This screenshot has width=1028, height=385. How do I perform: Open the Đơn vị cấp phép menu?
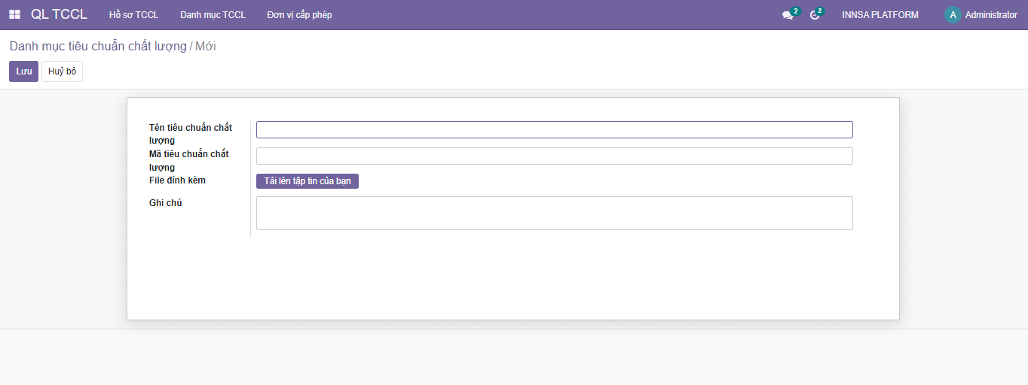tap(300, 14)
